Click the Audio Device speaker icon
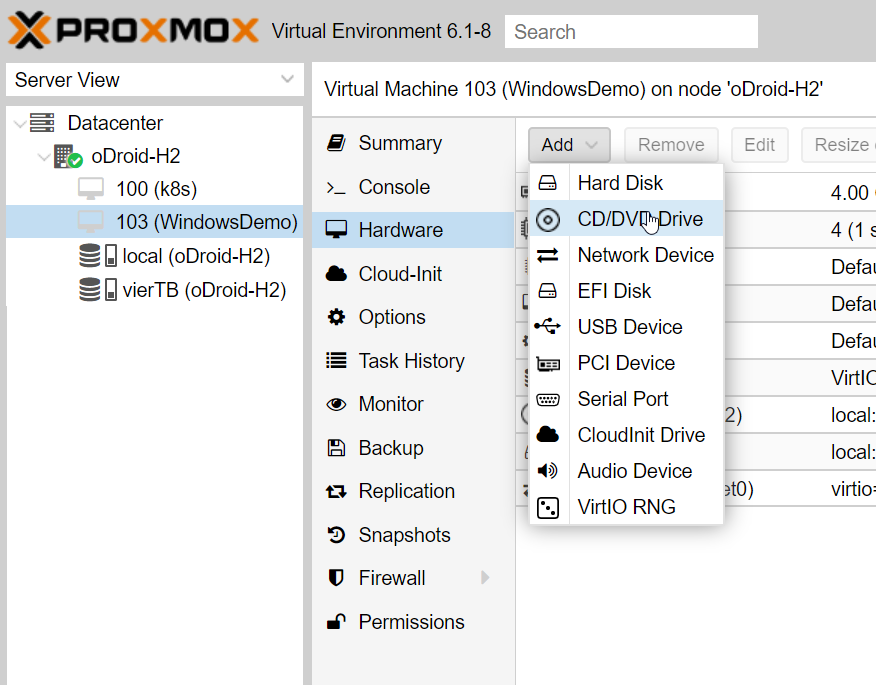The height and width of the screenshot is (685, 876). 548,471
